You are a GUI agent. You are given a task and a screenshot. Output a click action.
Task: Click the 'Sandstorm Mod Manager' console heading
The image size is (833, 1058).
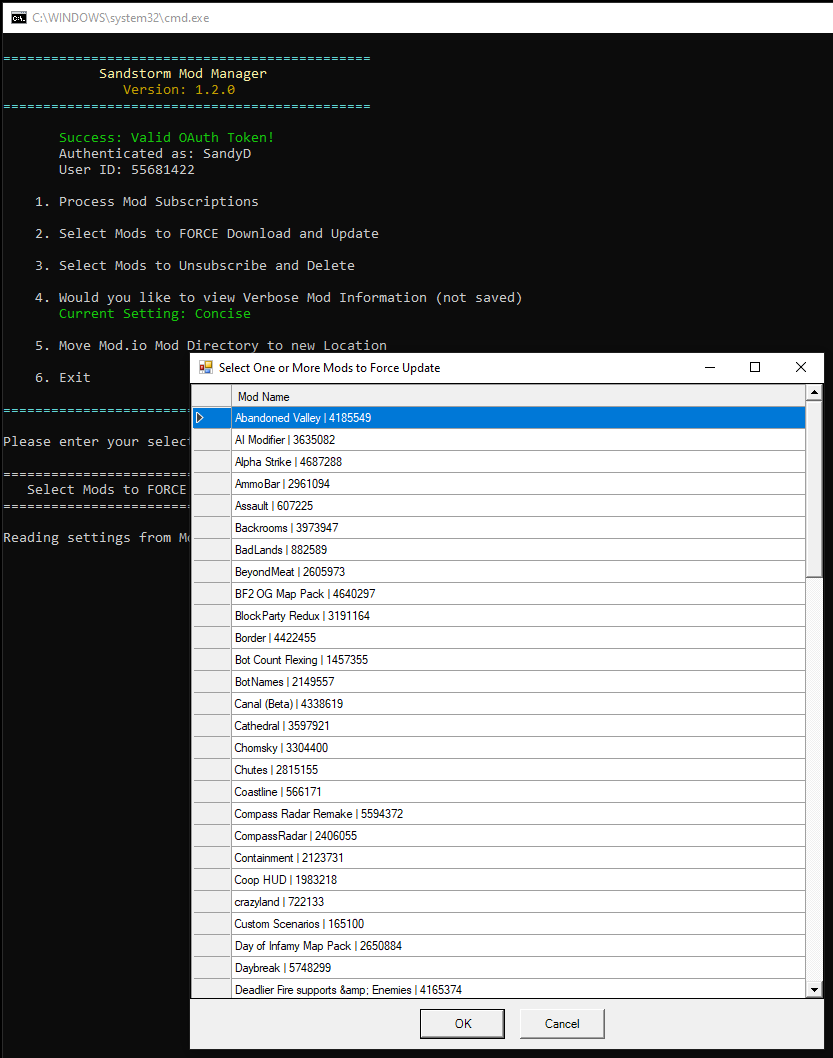[x=183, y=74]
